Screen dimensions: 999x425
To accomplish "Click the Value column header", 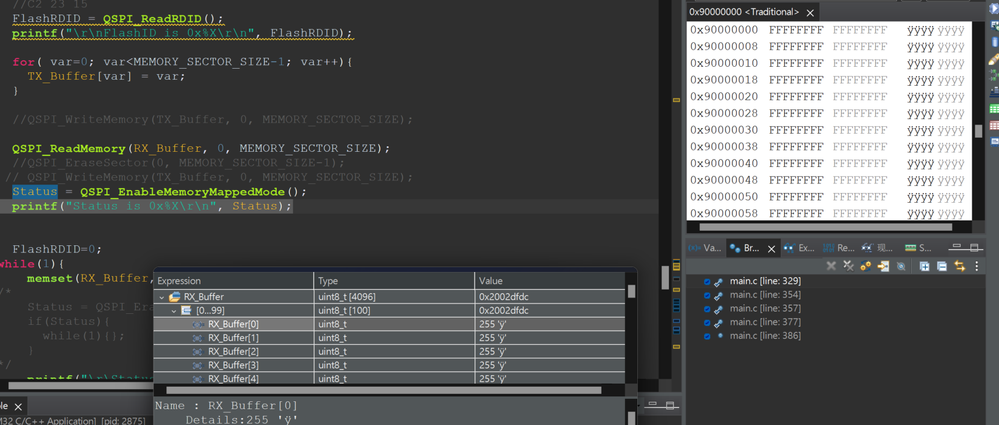I will click(x=550, y=281).
